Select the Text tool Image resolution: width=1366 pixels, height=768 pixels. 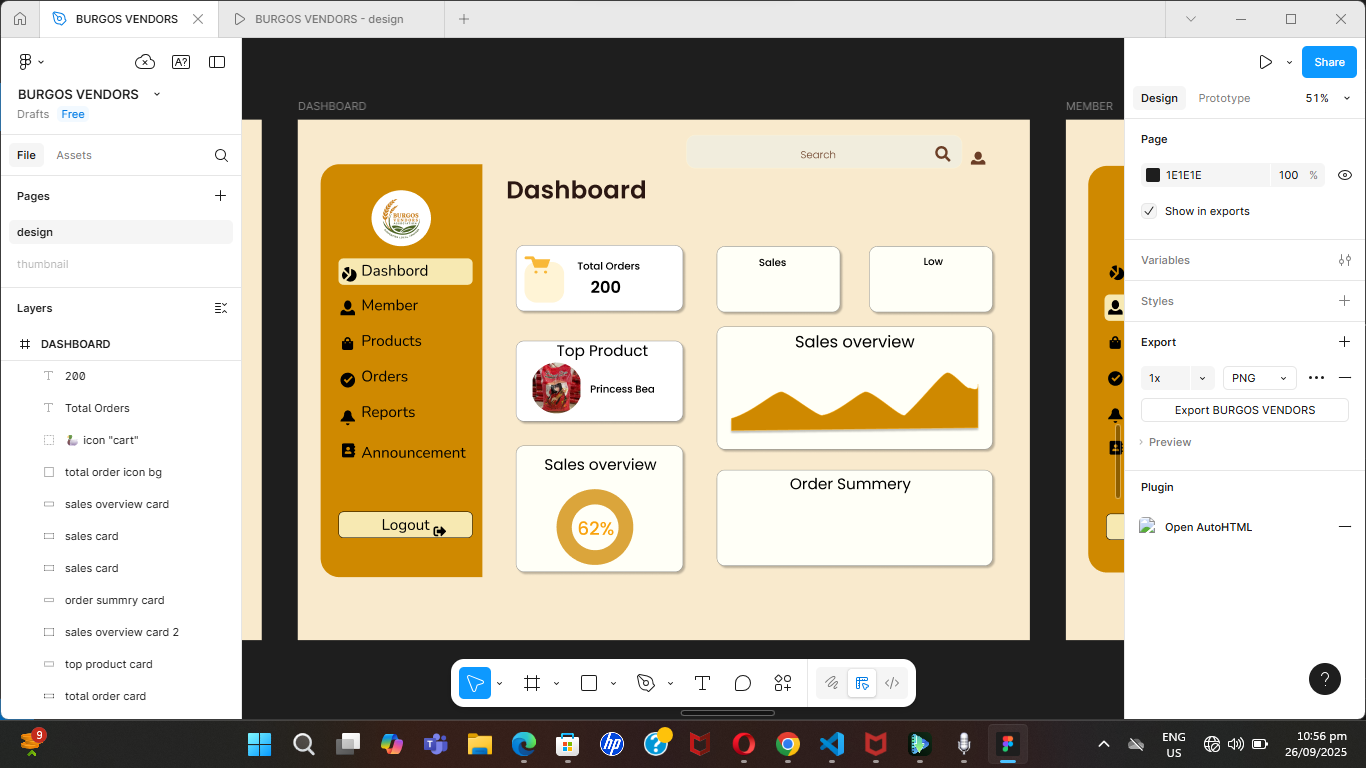coord(702,683)
